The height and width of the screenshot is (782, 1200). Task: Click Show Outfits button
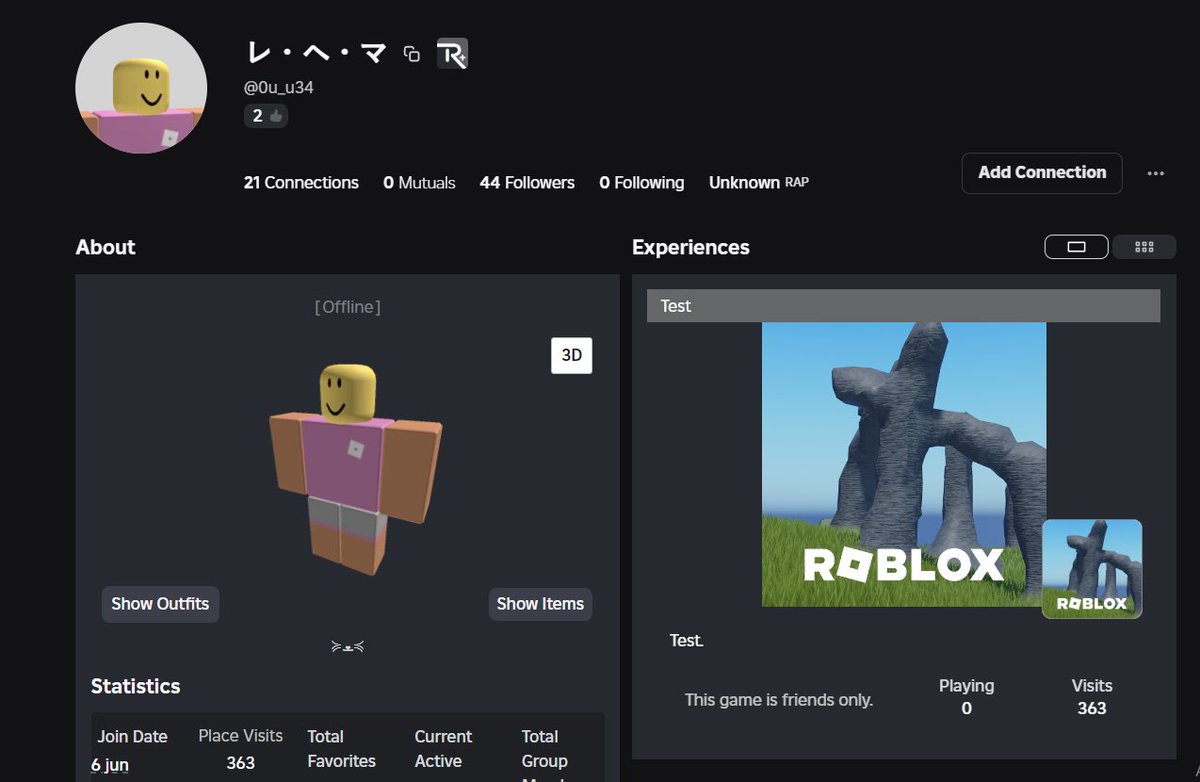160,604
